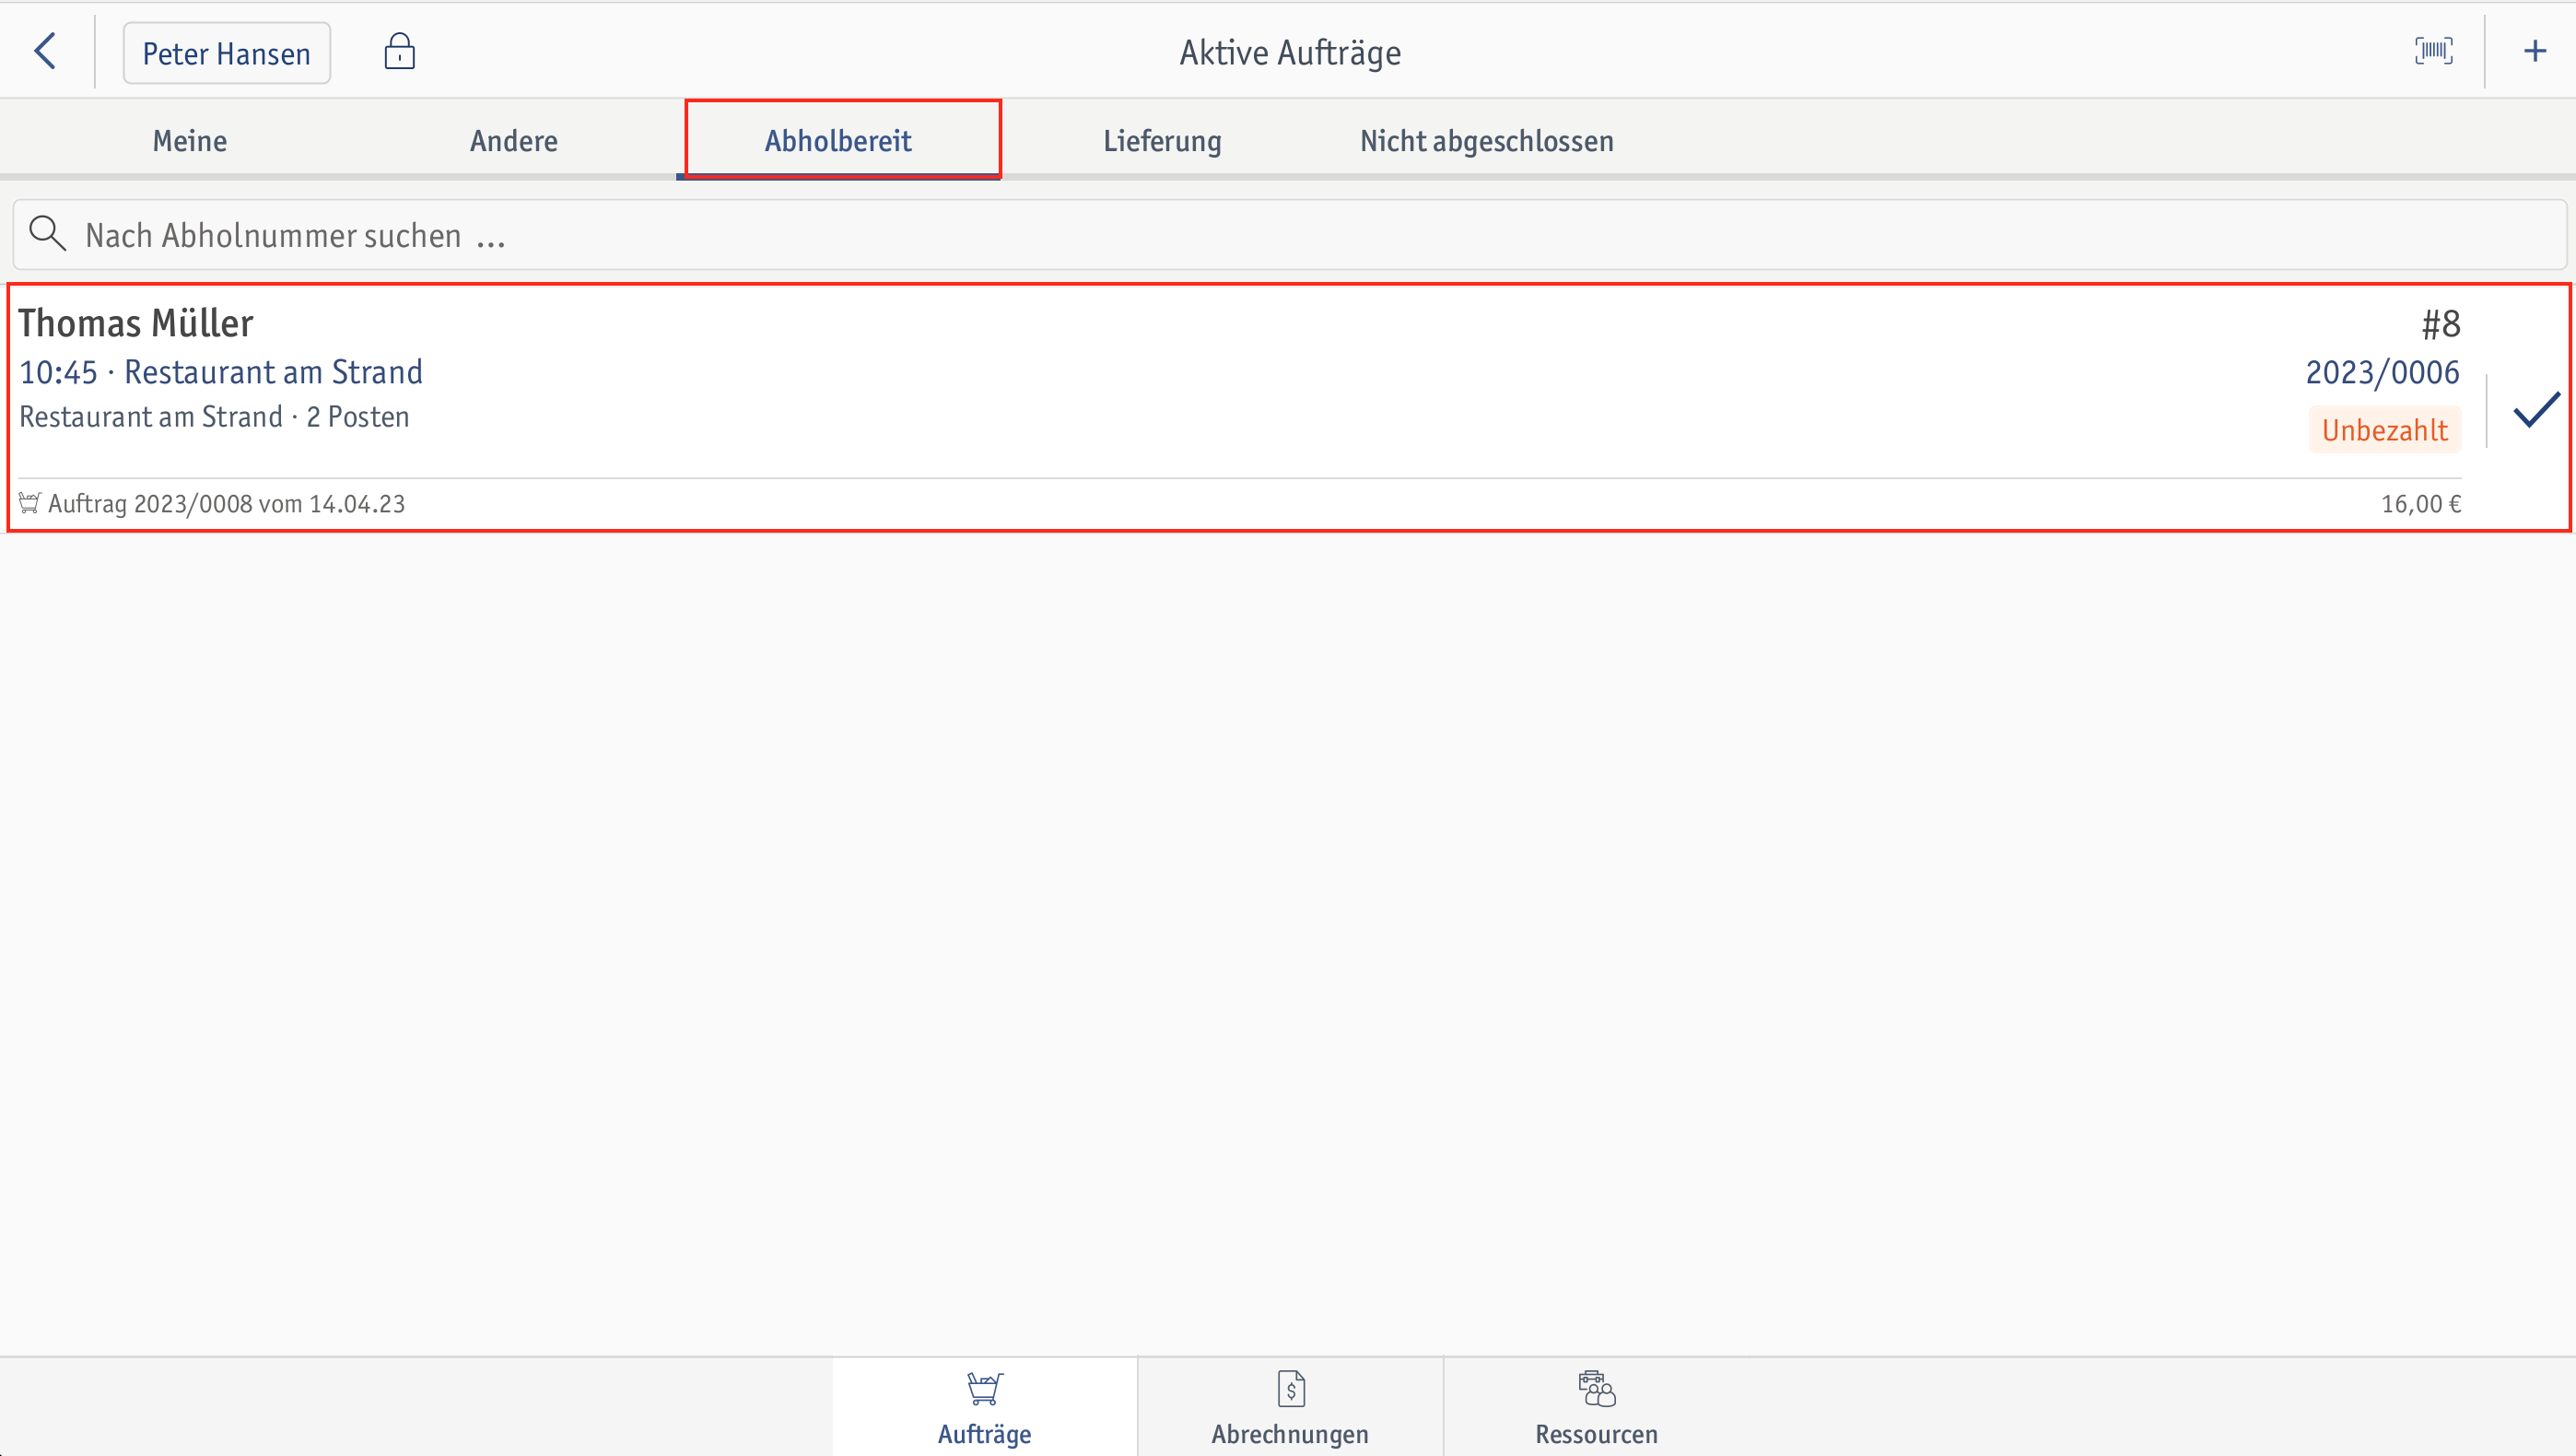Viewport: 2576px width, 1456px height.
Task: Open the Lieferung tab
Action: (x=1162, y=141)
